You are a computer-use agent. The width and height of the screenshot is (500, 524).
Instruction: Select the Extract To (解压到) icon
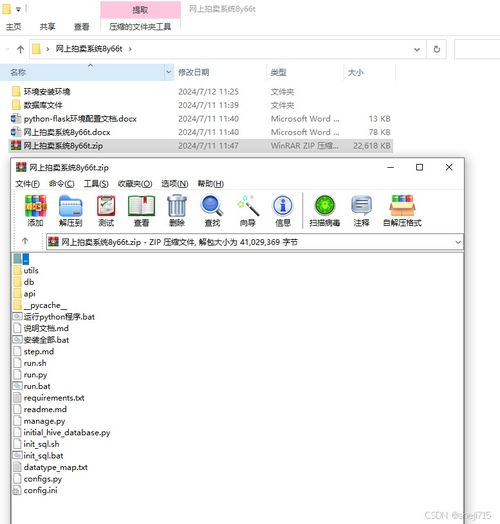coord(71,211)
